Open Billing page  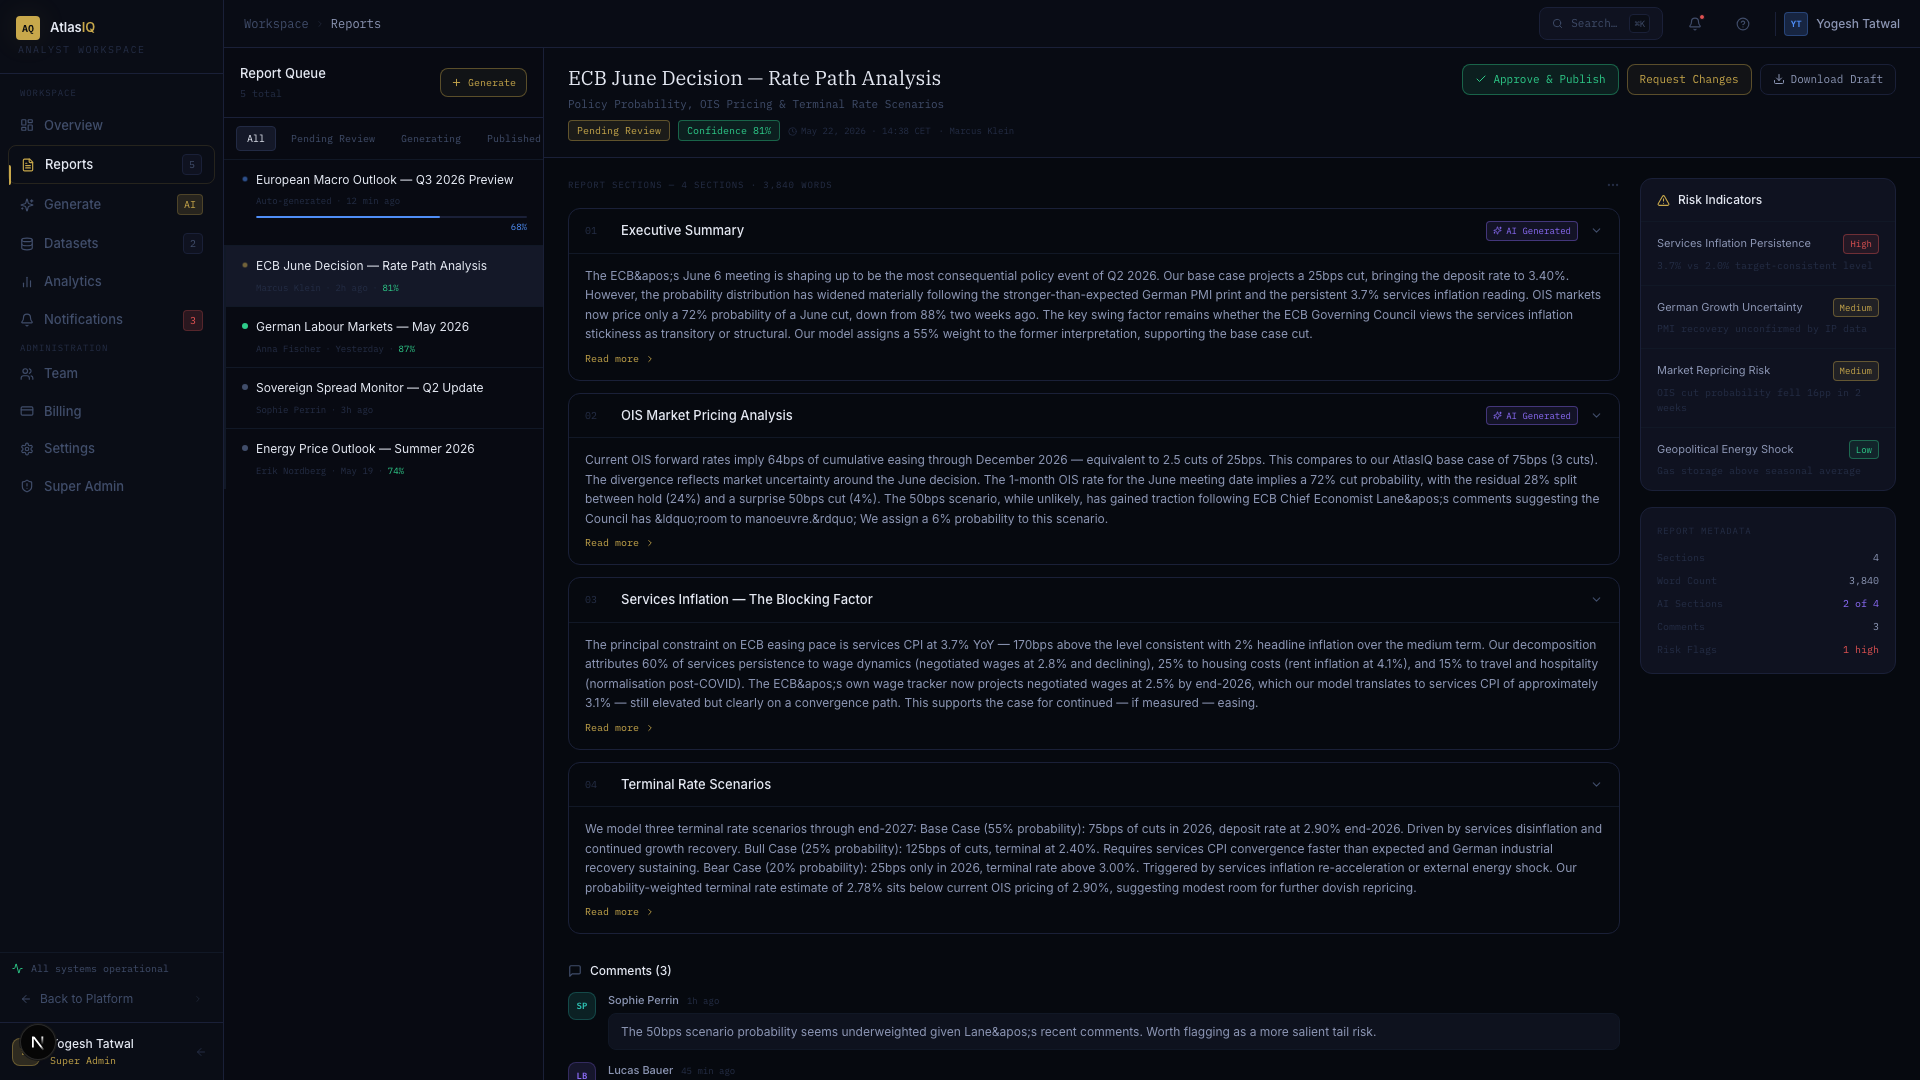coord(111,412)
